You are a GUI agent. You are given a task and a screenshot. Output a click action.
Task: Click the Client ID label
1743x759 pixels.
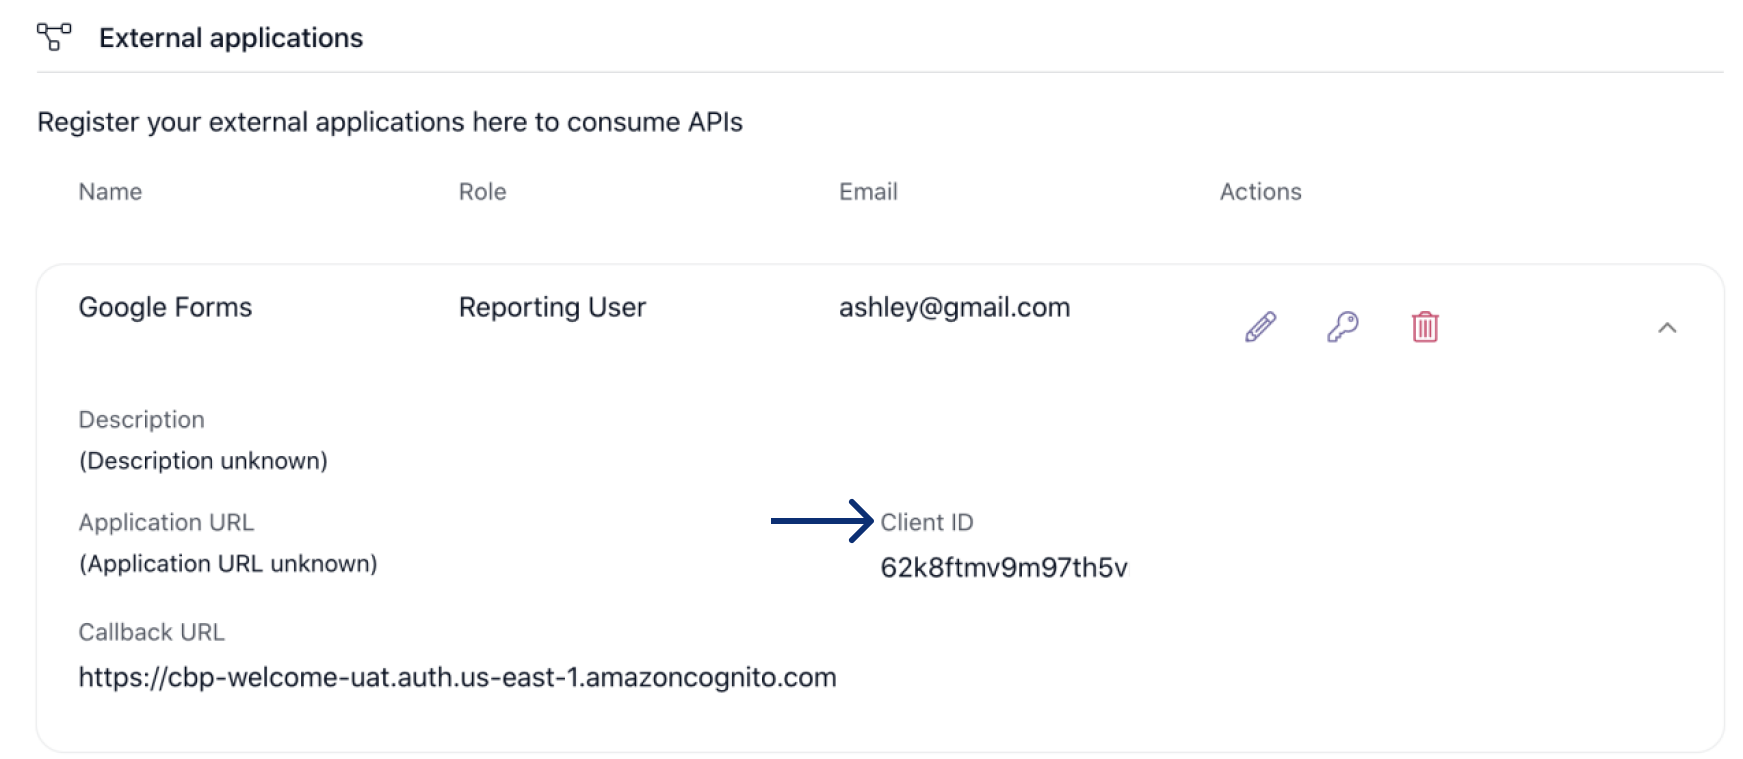(x=926, y=522)
